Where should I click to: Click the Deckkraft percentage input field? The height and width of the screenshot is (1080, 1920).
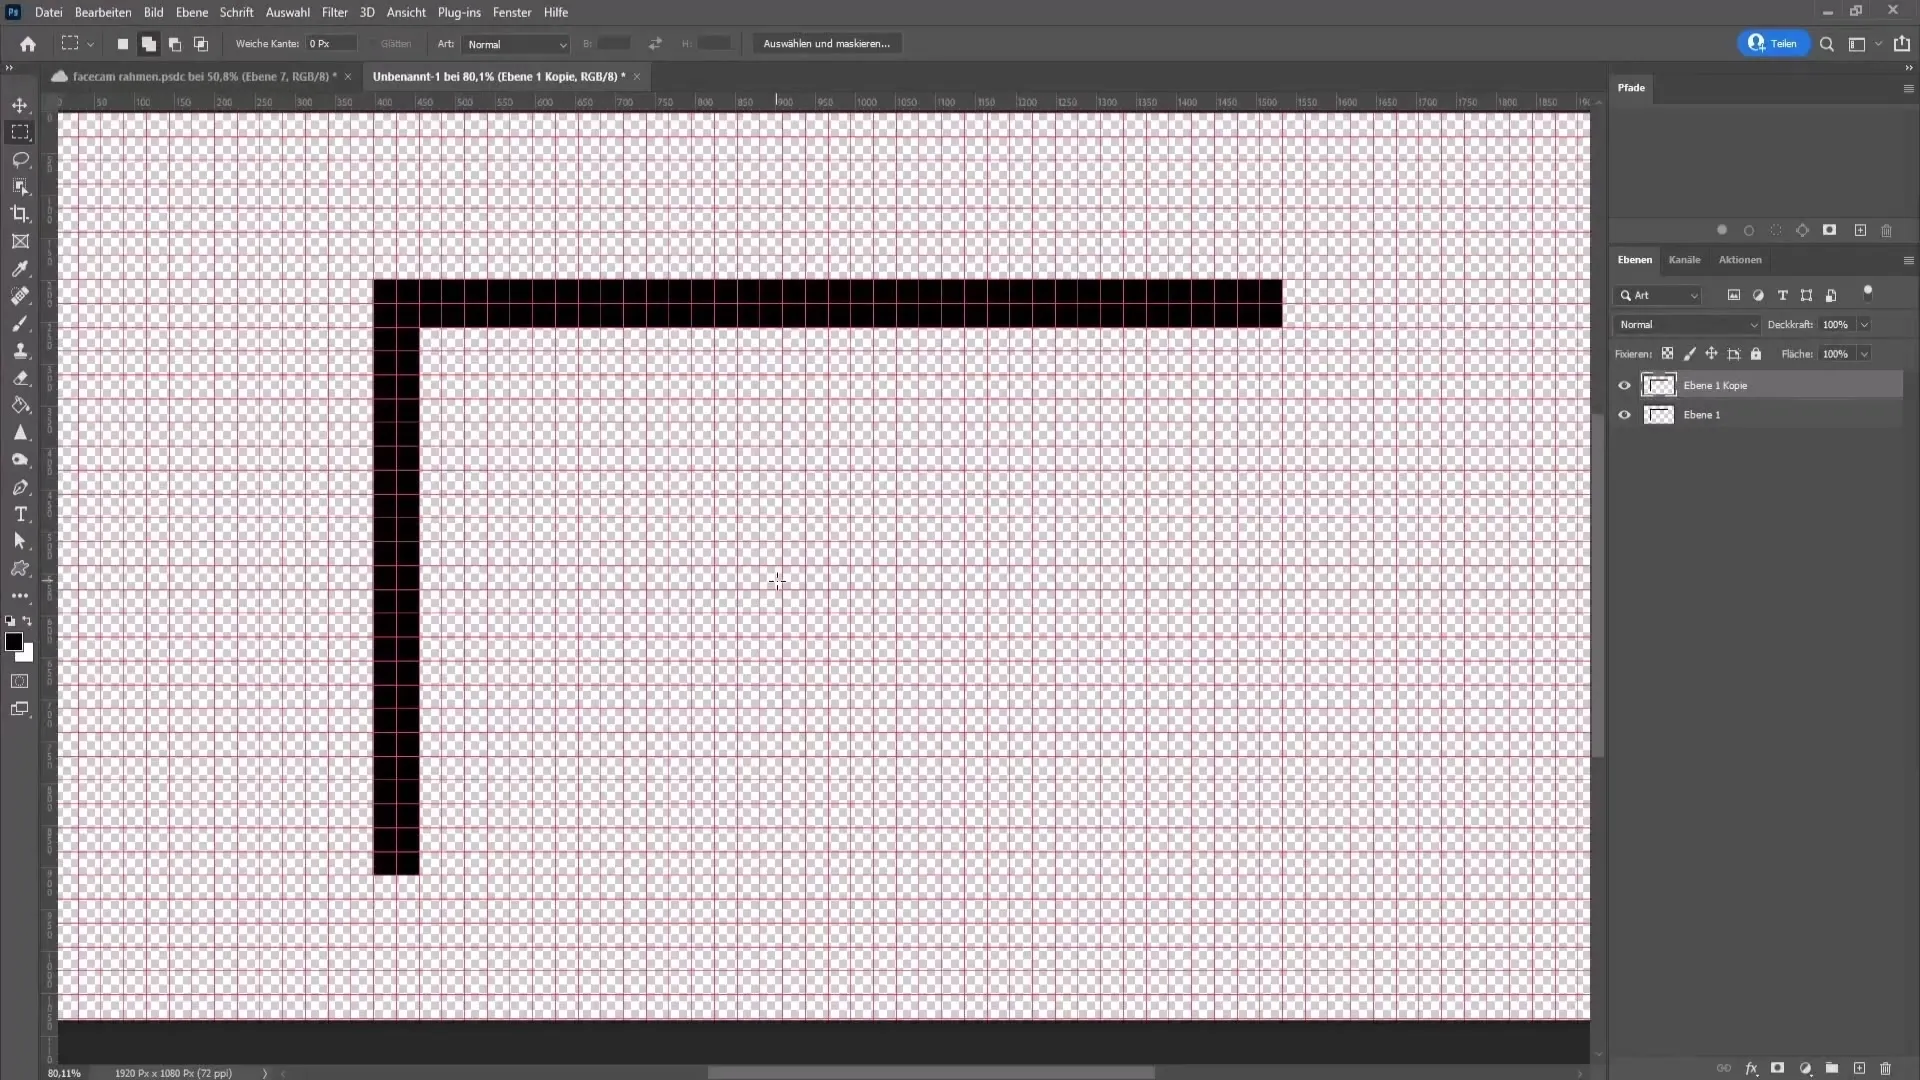1838,324
